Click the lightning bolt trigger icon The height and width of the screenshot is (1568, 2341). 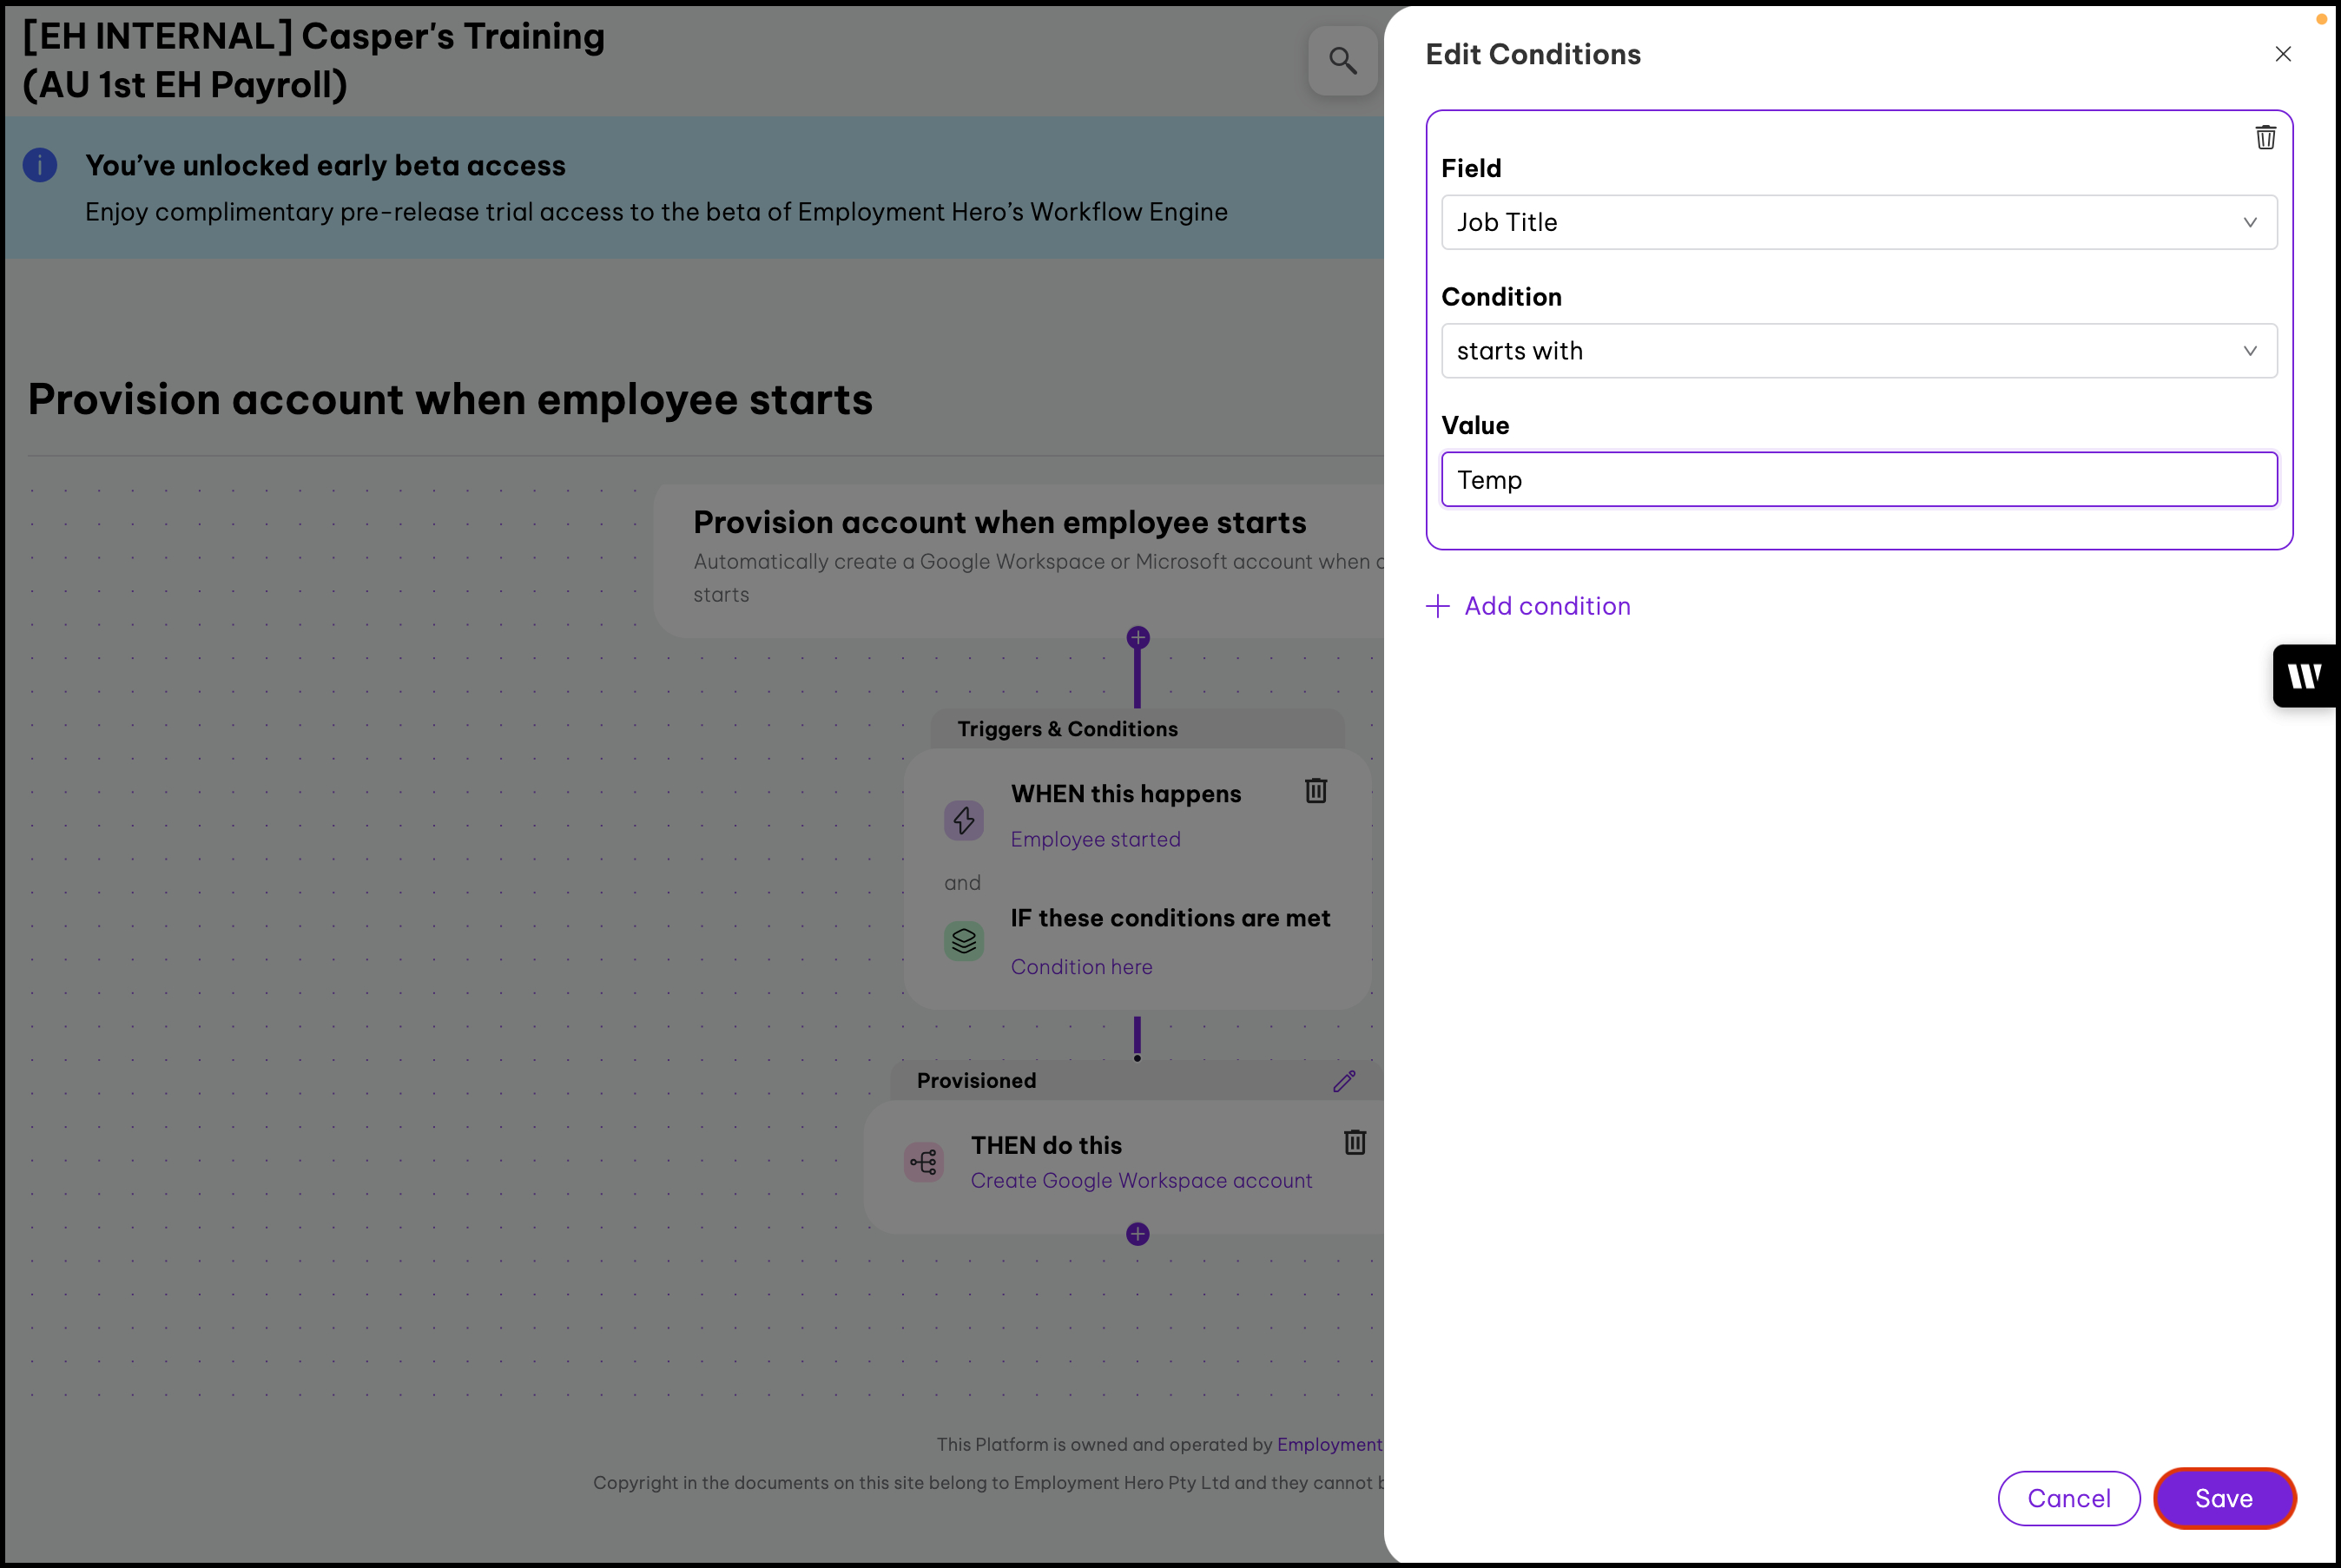pos(963,820)
